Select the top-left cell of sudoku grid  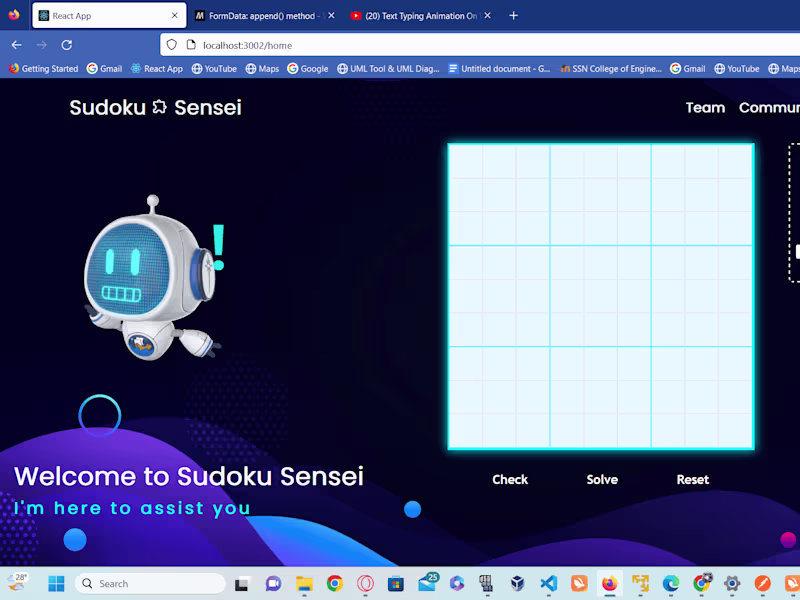[x=466, y=161]
